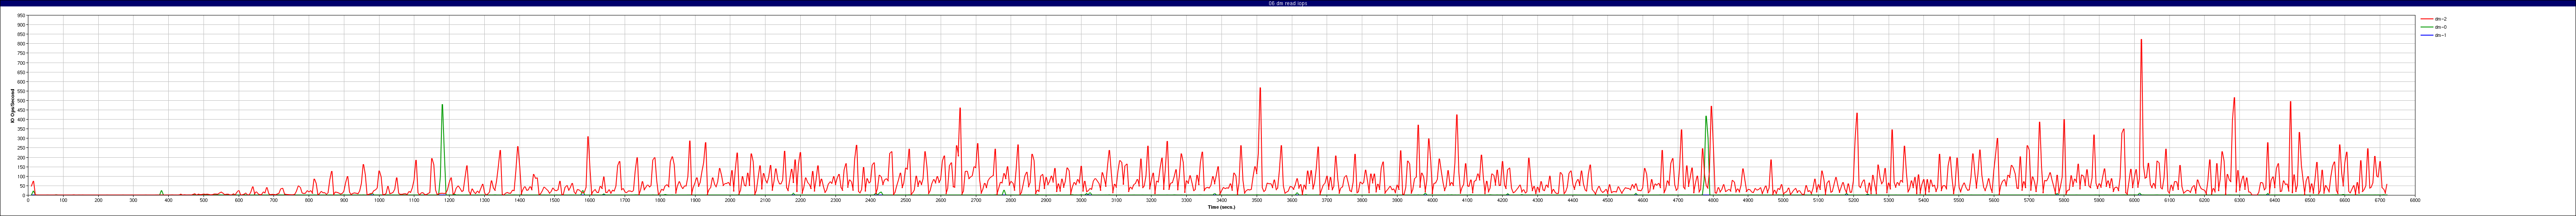Click the x-axis tick label 4000

(x=1432, y=200)
